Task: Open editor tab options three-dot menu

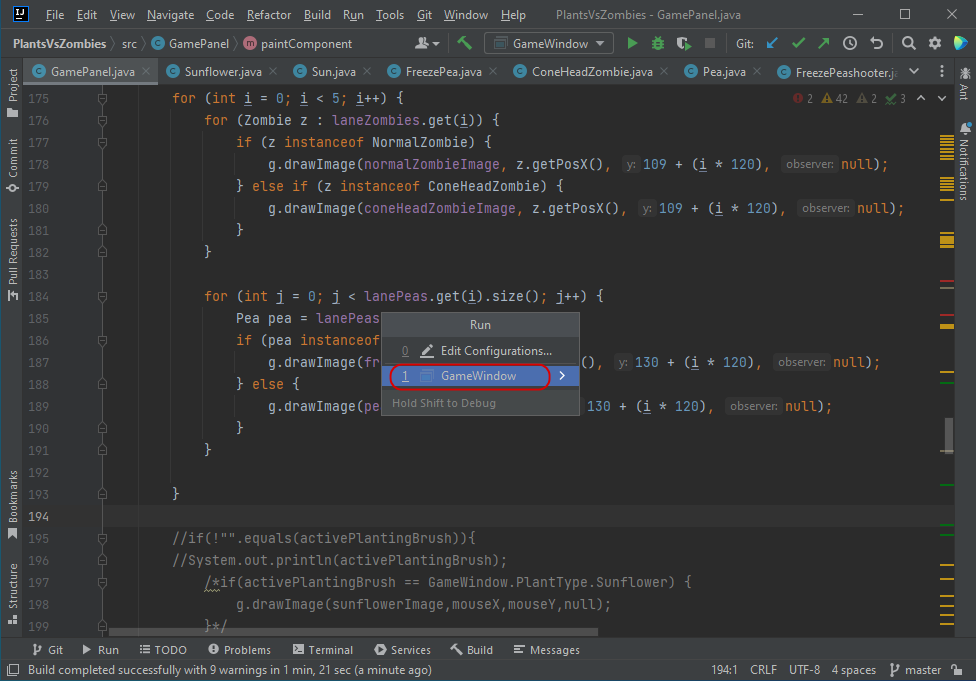Action: tap(941, 72)
